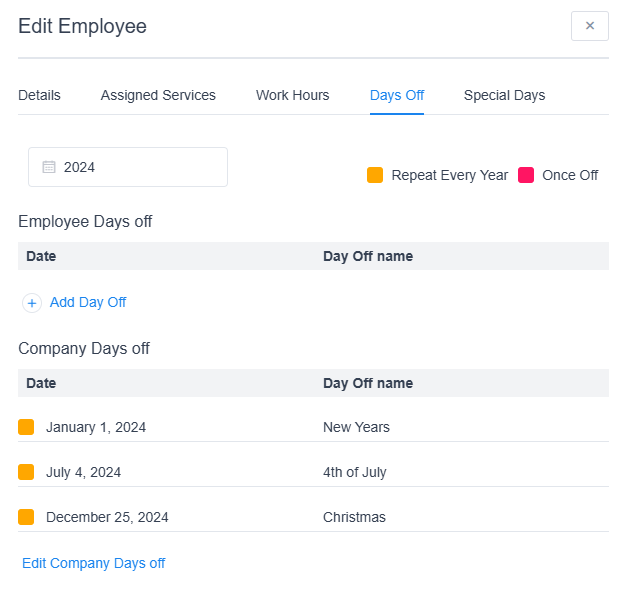Click Edit Company Days off link
Image resolution: width=624 pixels, height=592 pixels.
94,563
